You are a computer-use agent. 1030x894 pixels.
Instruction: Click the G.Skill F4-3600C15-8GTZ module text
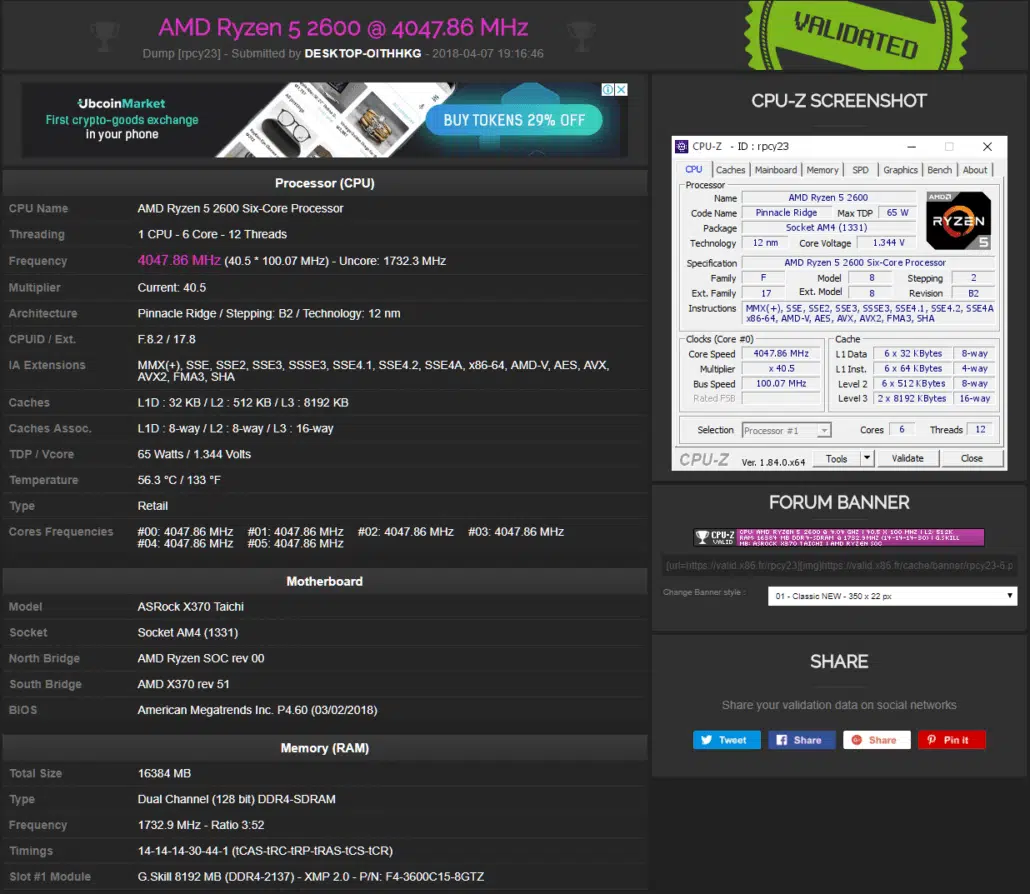311,876
